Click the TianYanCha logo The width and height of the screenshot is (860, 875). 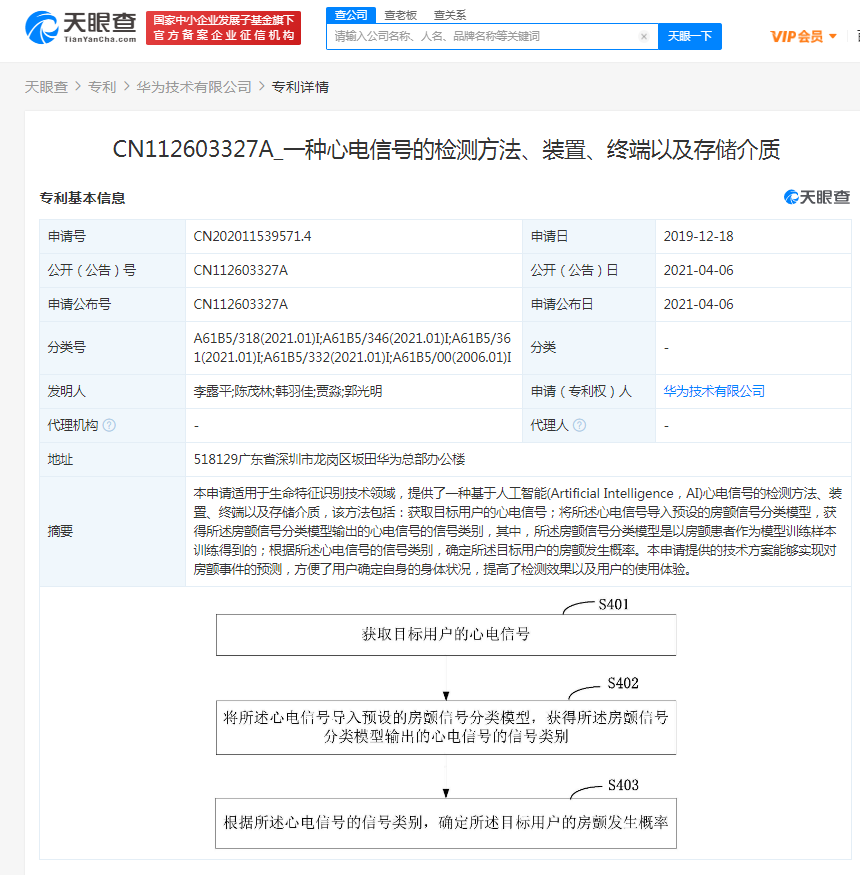(x=81, y=27)
